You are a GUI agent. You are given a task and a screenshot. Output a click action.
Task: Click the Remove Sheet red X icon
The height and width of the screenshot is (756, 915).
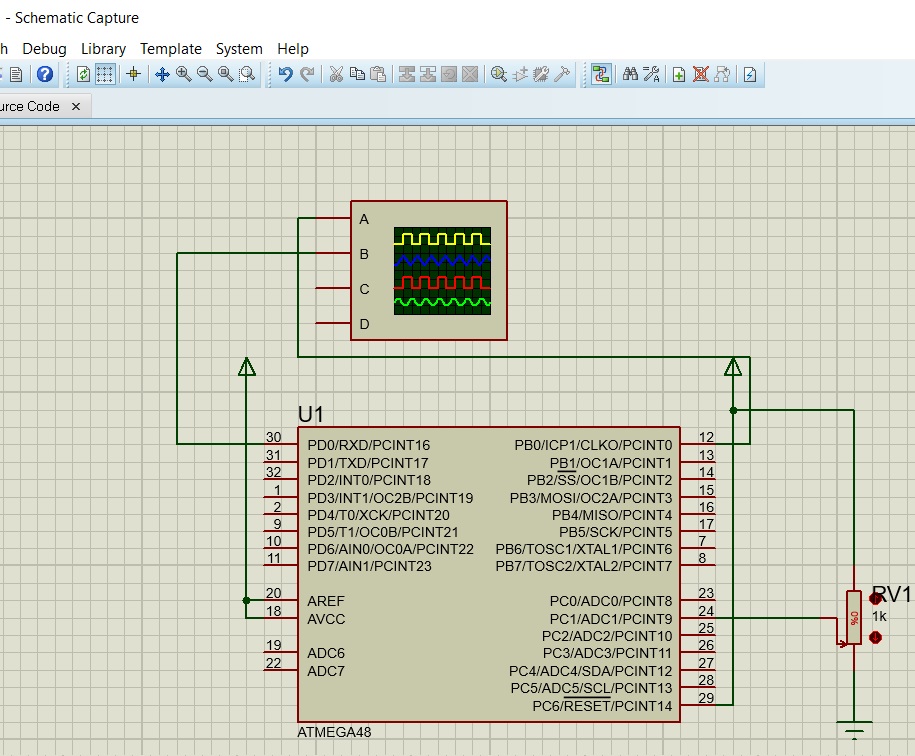pos(701,74)
